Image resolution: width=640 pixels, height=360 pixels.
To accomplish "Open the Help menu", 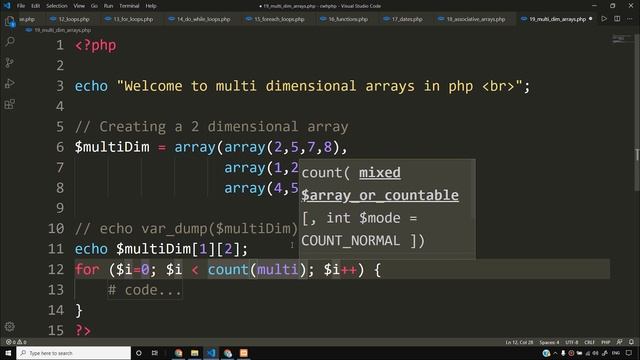I will [x=151, y=6].
